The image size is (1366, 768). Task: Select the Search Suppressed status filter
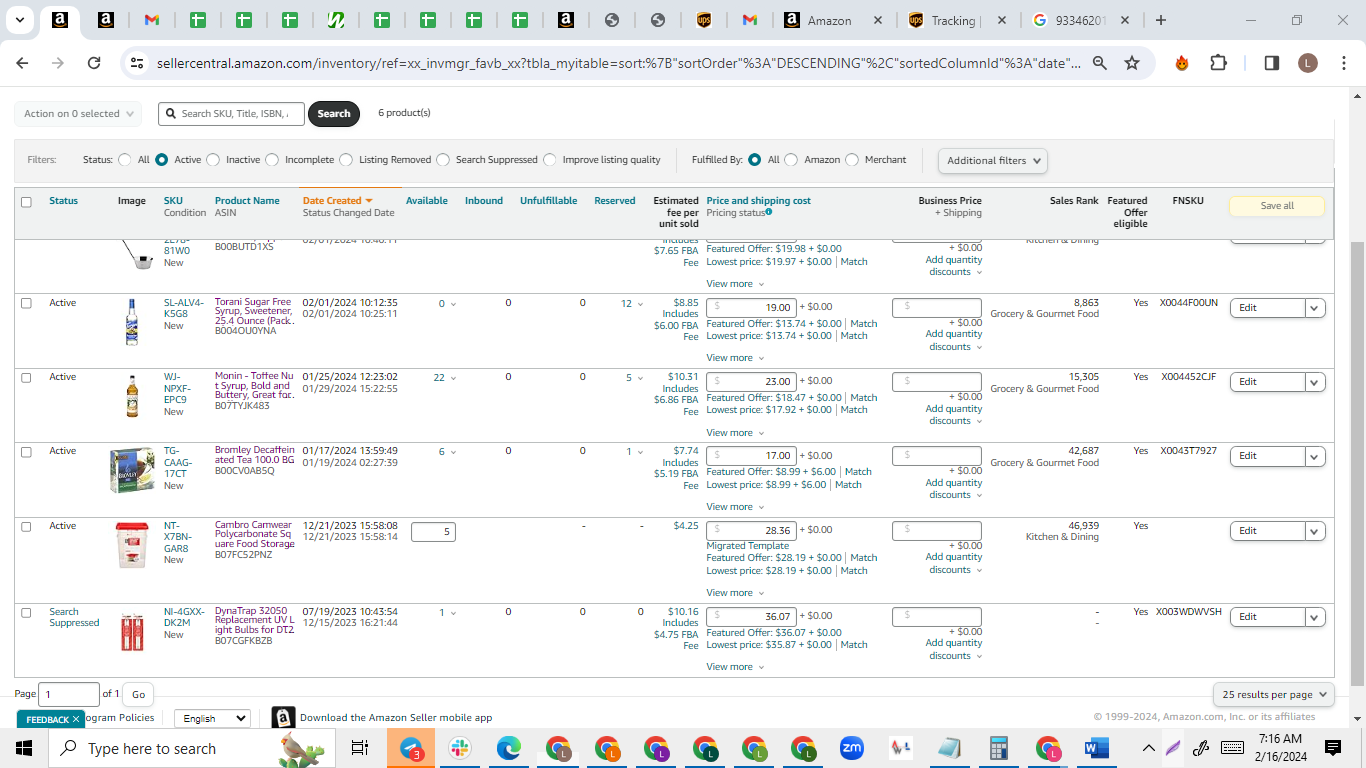point(443,160)
